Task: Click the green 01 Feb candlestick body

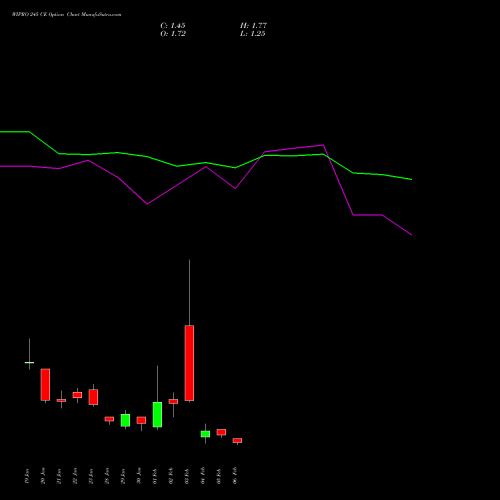Action: (x=157, y=414)
